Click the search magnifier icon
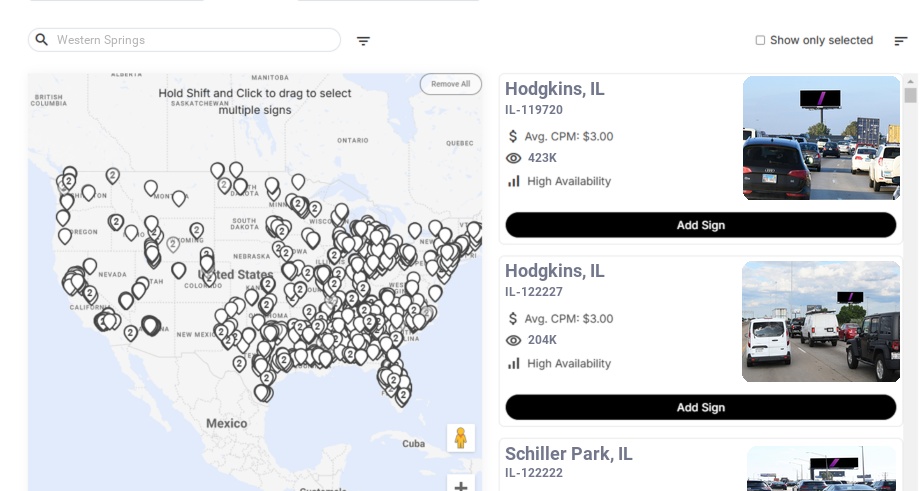The width and height of the screenshot is (920, 491). [x=42, y=40]
